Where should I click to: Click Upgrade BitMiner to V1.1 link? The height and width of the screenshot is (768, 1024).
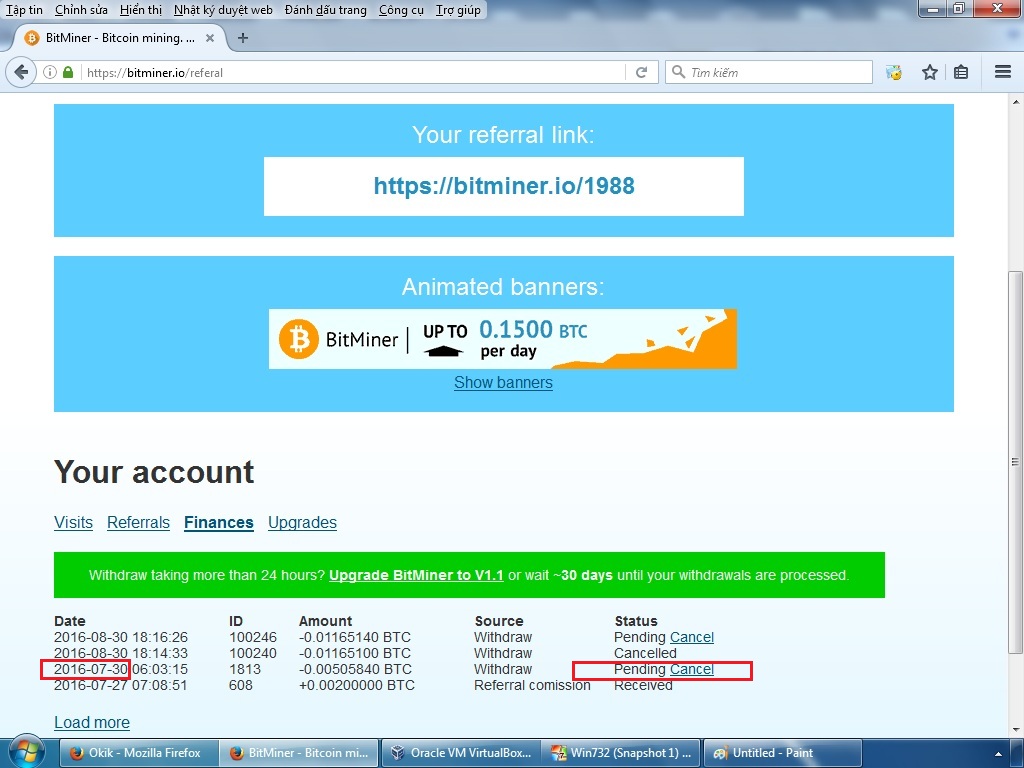pos(416,575)
